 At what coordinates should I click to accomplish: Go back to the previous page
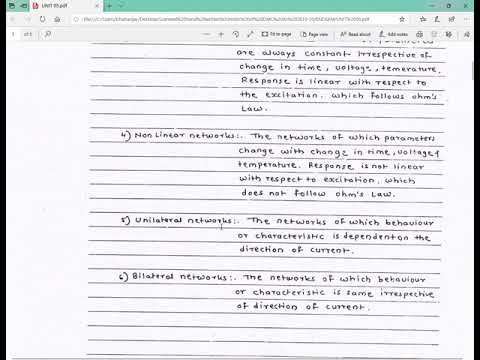(13, 19)
